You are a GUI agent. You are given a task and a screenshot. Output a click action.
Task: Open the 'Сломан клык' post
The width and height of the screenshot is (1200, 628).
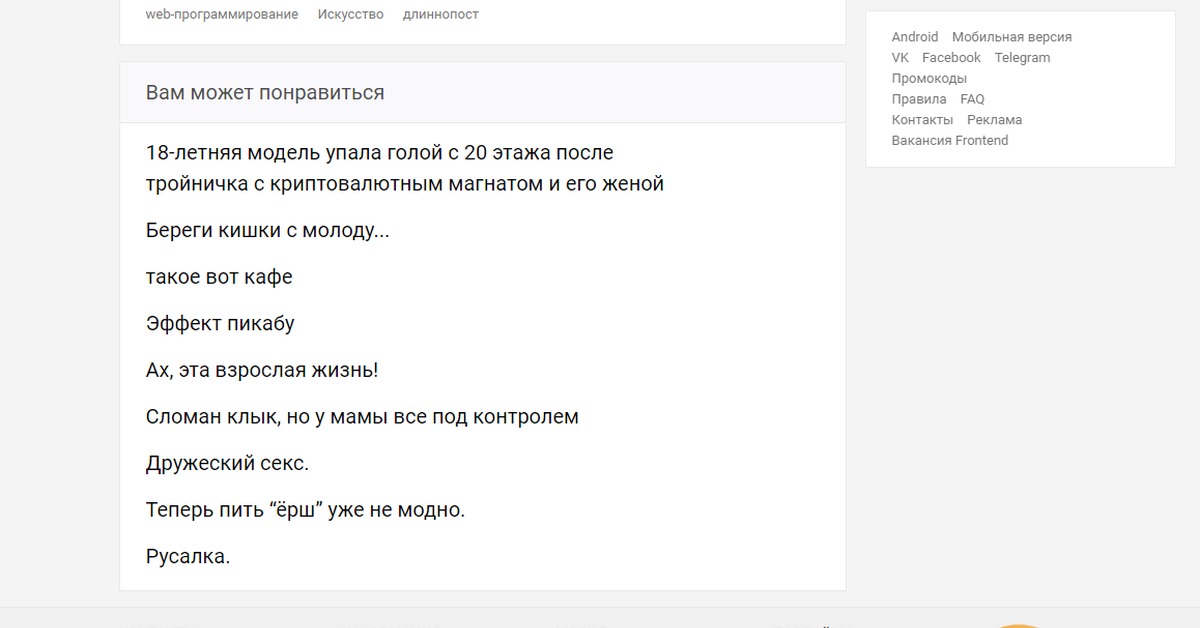[x=362, y=417]
